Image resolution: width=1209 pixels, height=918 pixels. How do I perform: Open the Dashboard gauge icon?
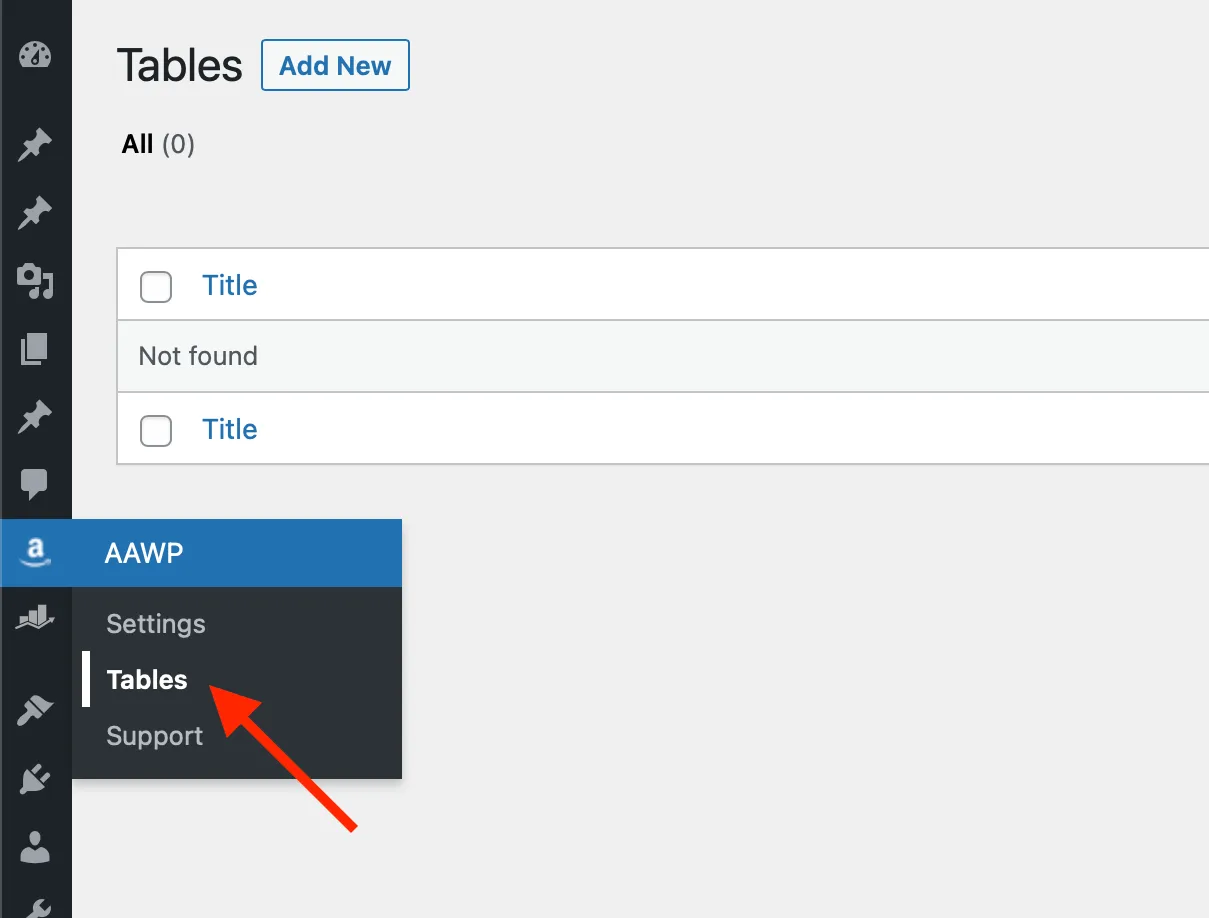click(x=35, y=55)
